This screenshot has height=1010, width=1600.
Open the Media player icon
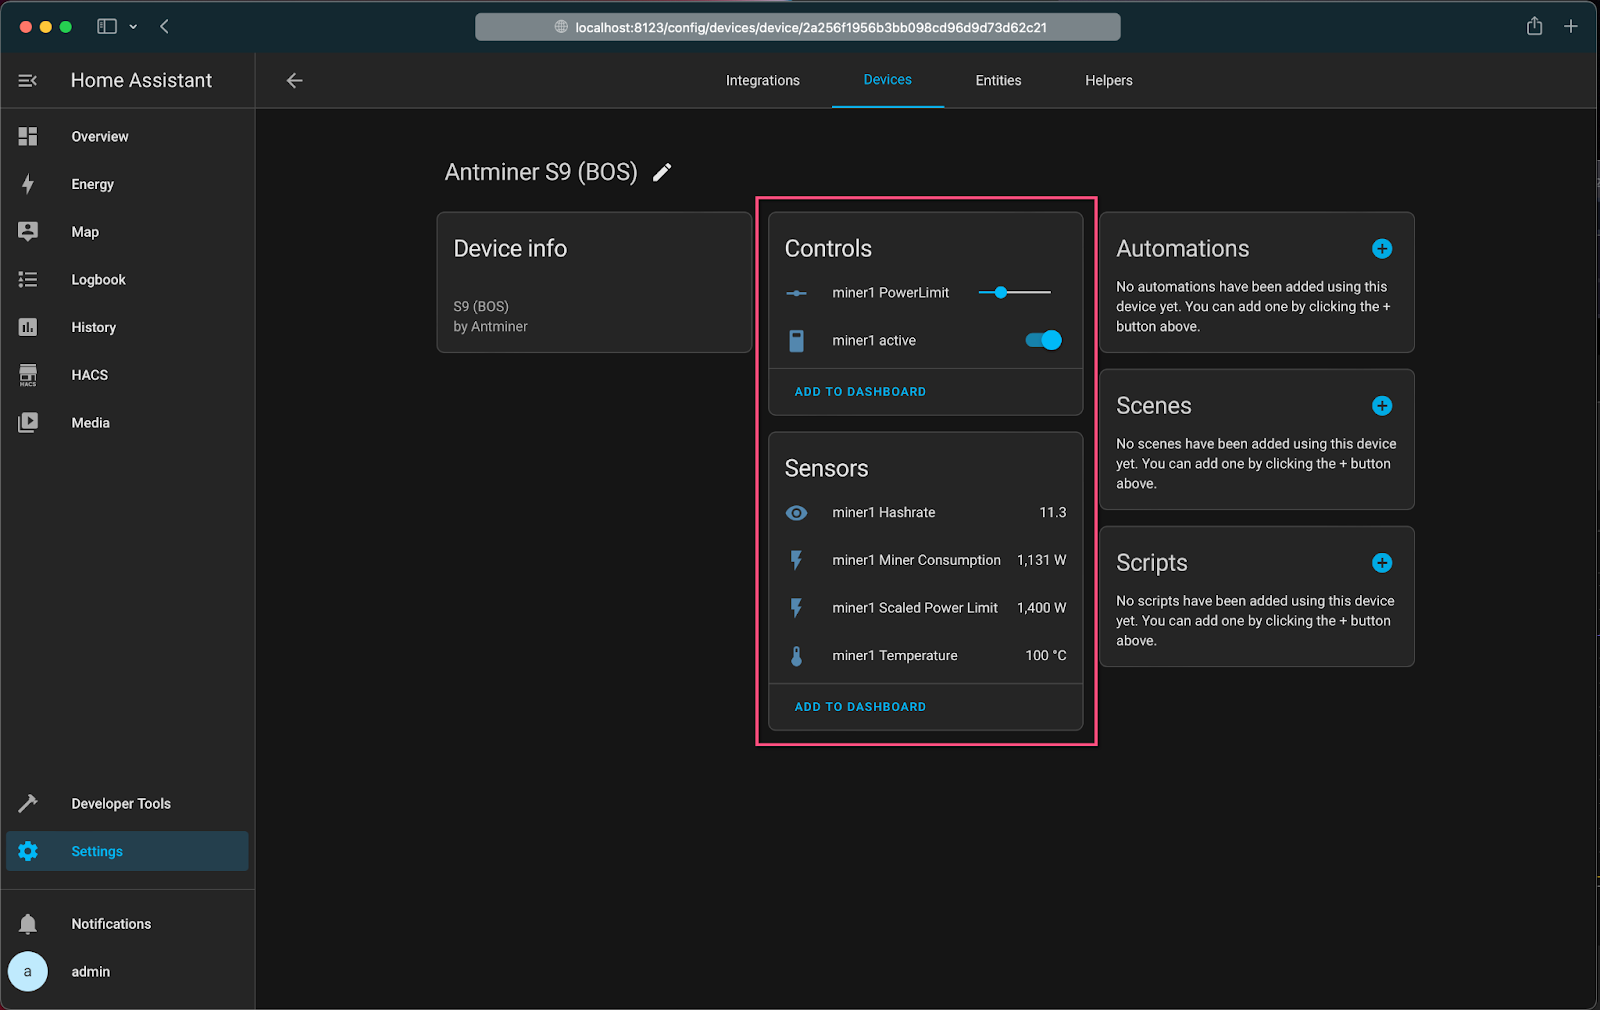[x=28, y=422]
